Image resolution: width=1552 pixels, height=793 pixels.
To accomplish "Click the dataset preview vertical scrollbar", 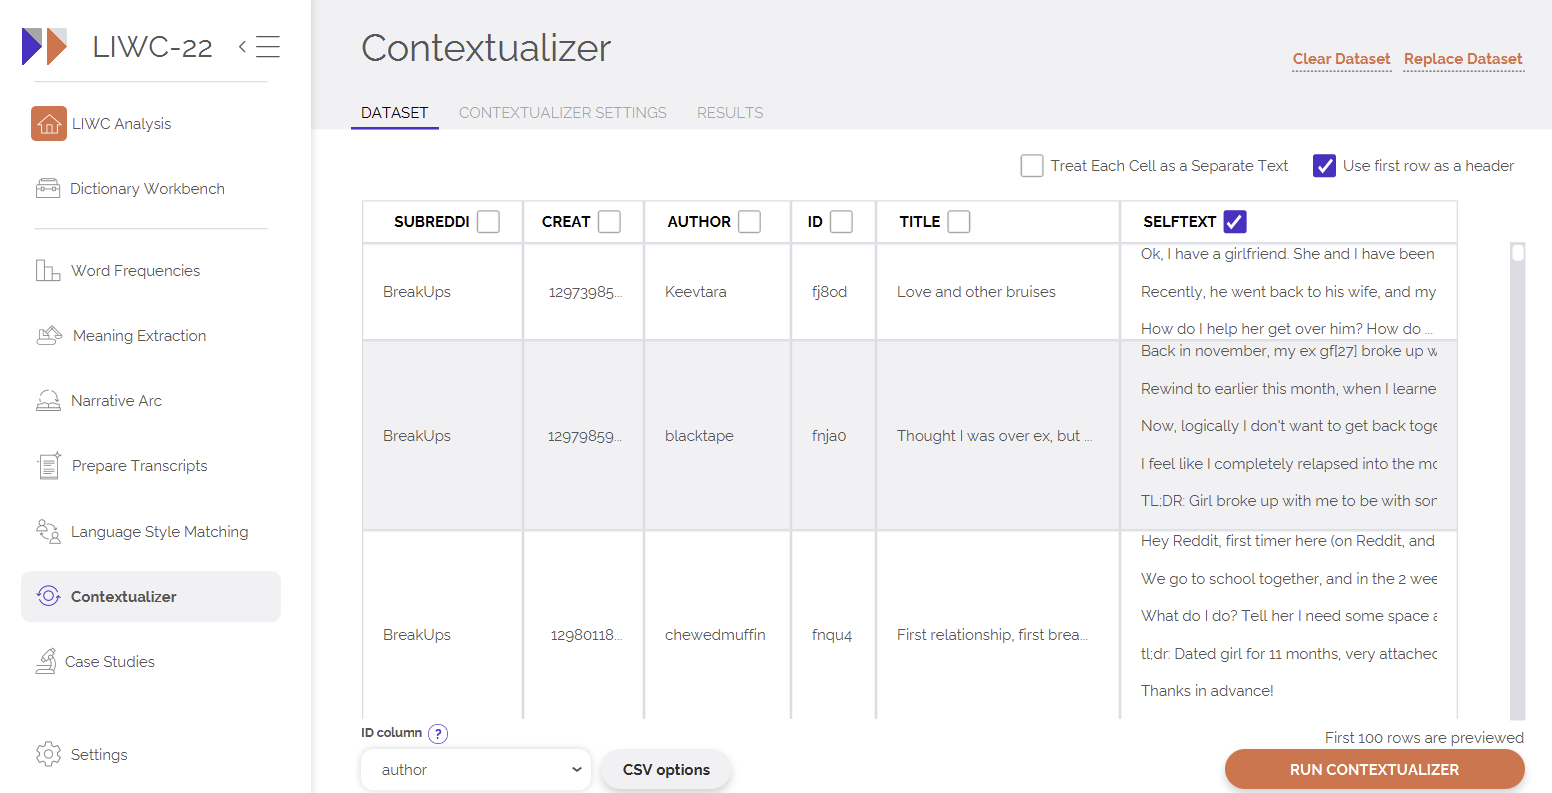I will point(1518,480).
